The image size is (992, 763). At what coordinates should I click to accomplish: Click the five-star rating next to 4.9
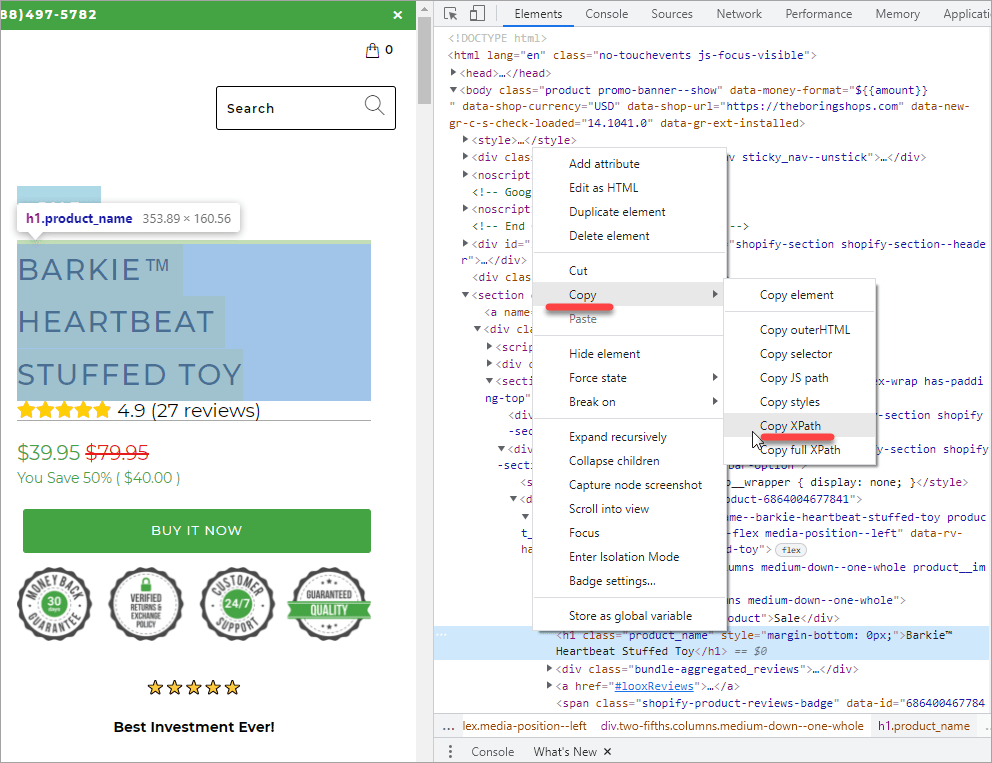pos(64,411)
